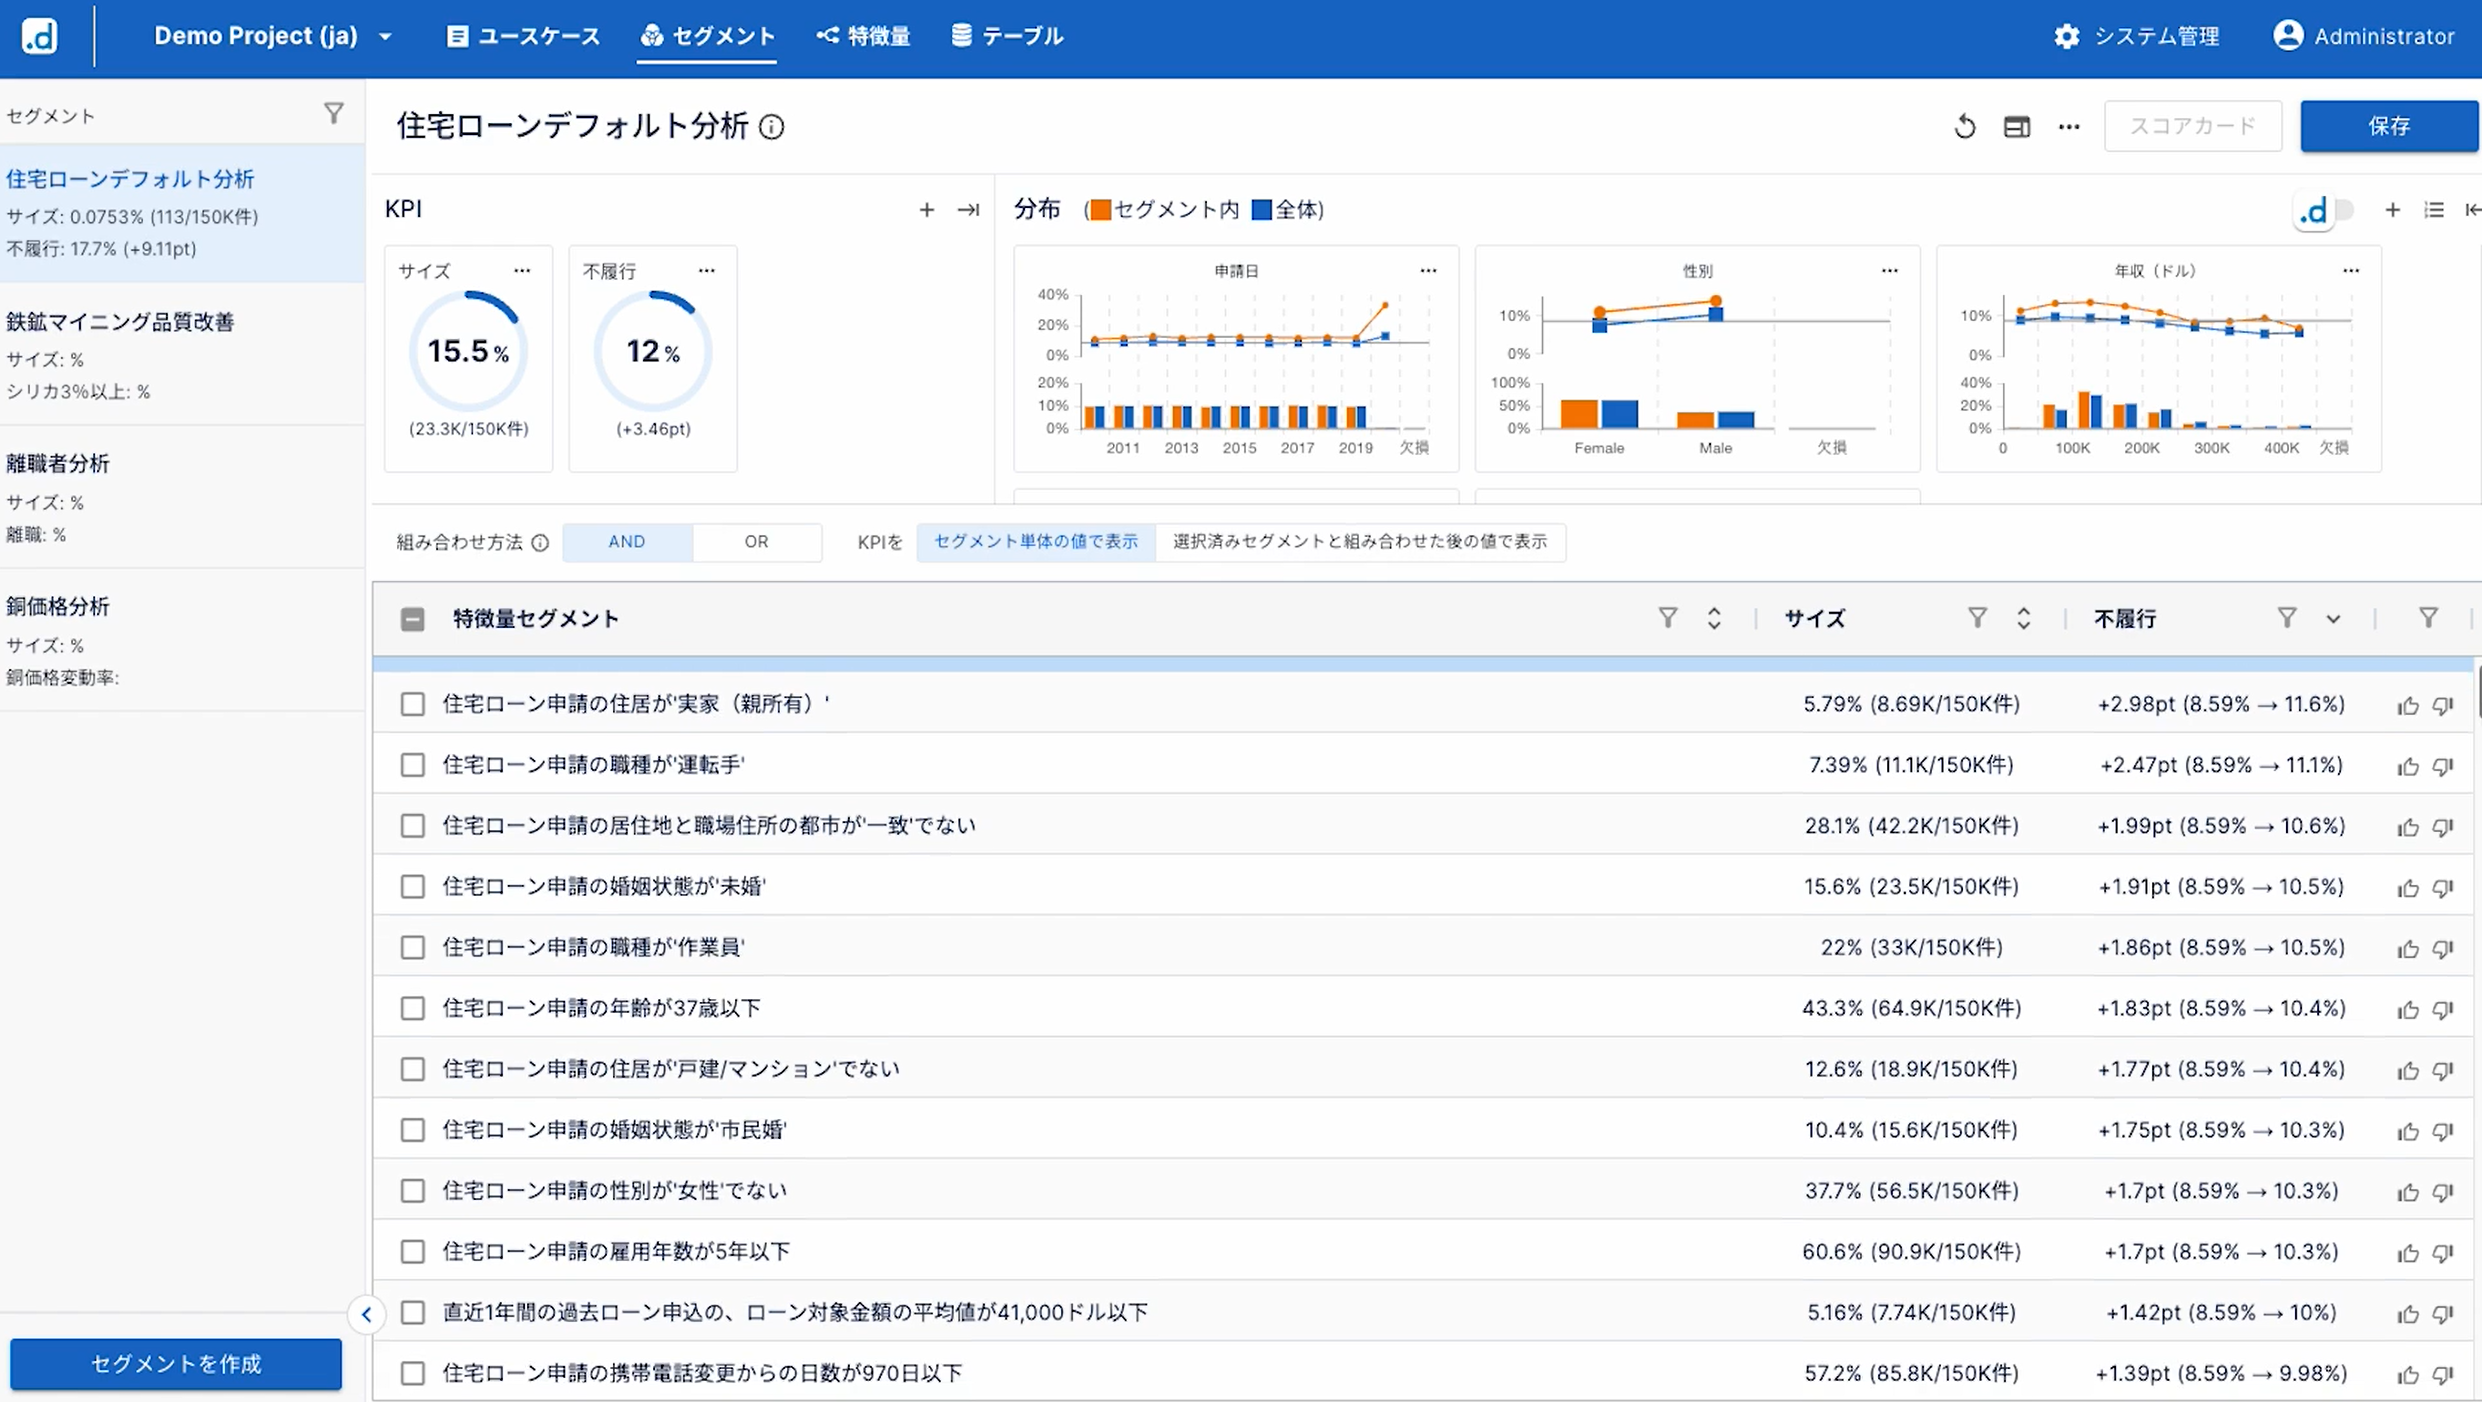
Task: Check the 職種が'作業員' row
Action: 412,947
